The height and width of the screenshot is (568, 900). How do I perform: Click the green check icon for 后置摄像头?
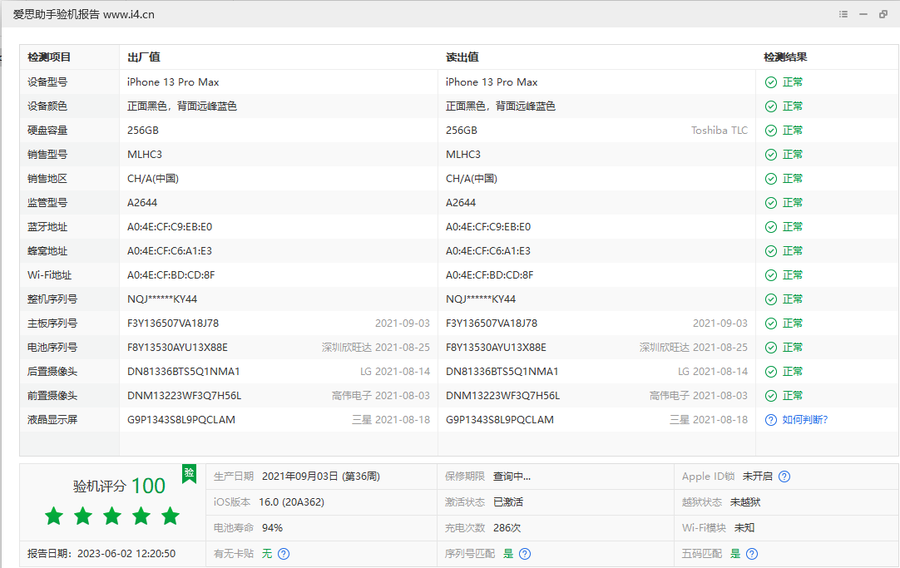[x=771, y=372]
